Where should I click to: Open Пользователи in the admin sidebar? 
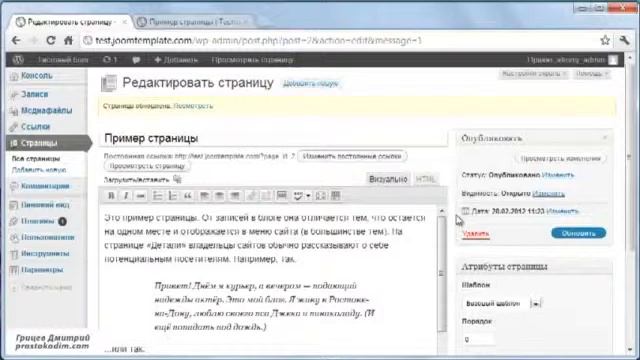click(47, 237)
